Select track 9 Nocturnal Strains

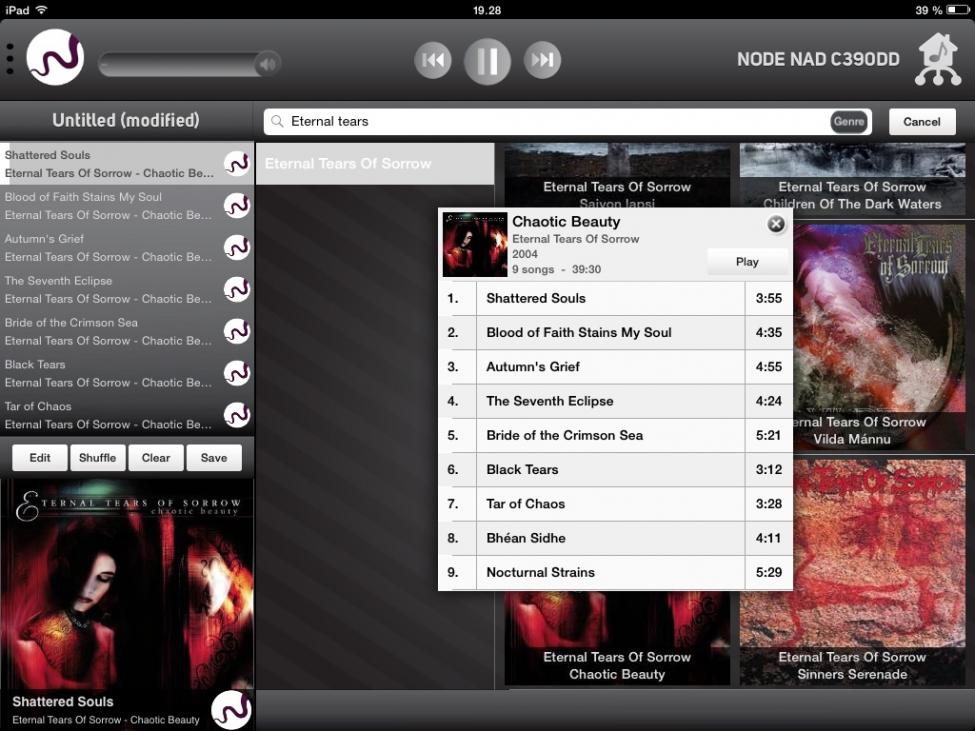point(615,572)
